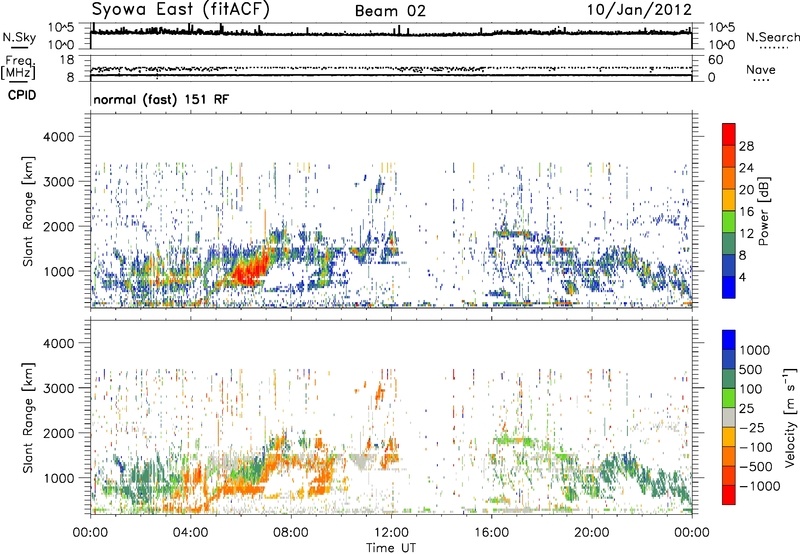Click the '28' Power colorbar tick label
The image size is (800, 554).
point(746,146)
